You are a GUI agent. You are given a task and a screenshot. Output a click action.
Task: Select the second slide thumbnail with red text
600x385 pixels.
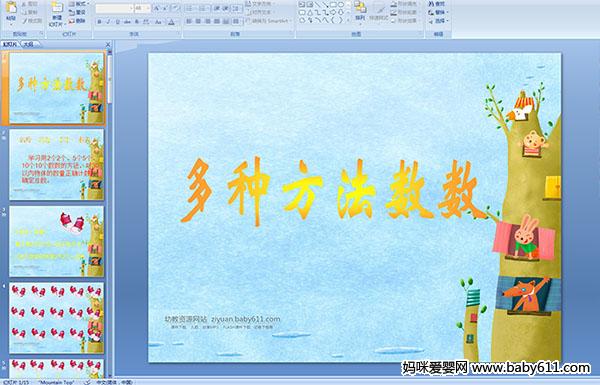pyautogui.click(x=56, y=165)
